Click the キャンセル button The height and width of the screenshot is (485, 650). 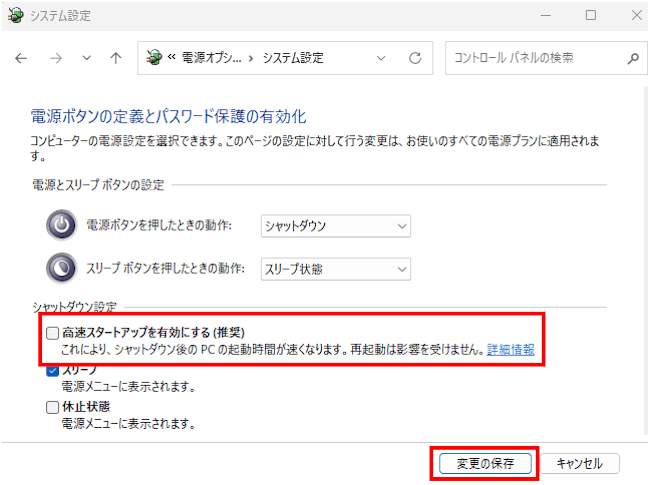click(x=580, y=463)
